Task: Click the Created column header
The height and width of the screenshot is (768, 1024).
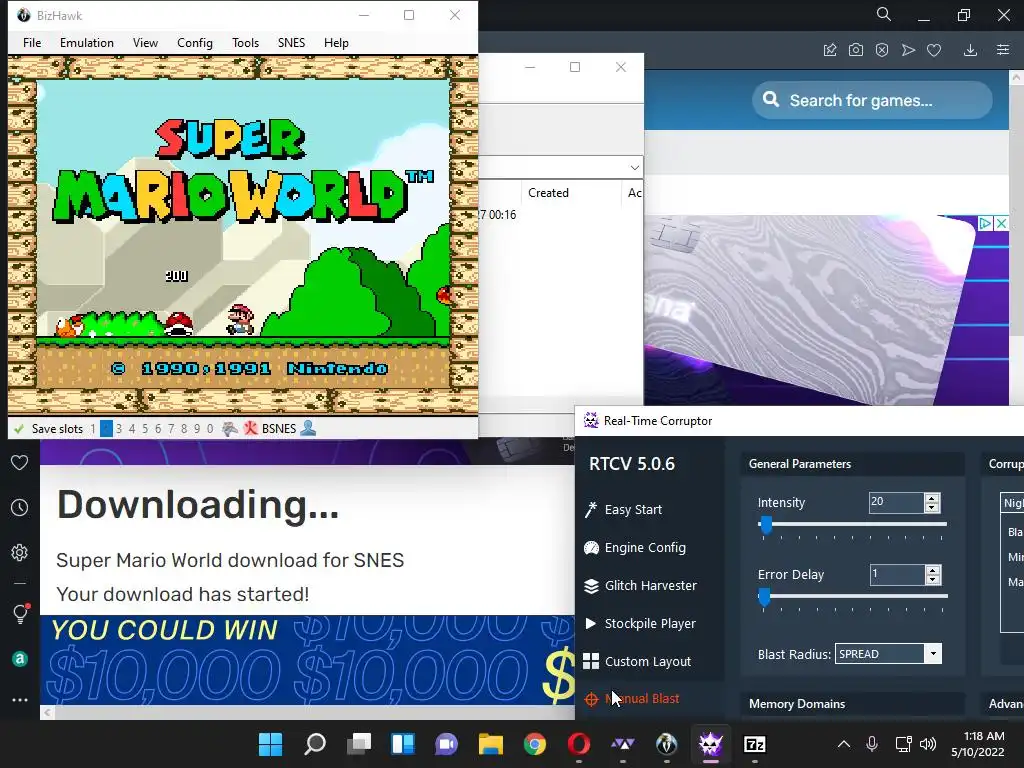Action: 548,193
